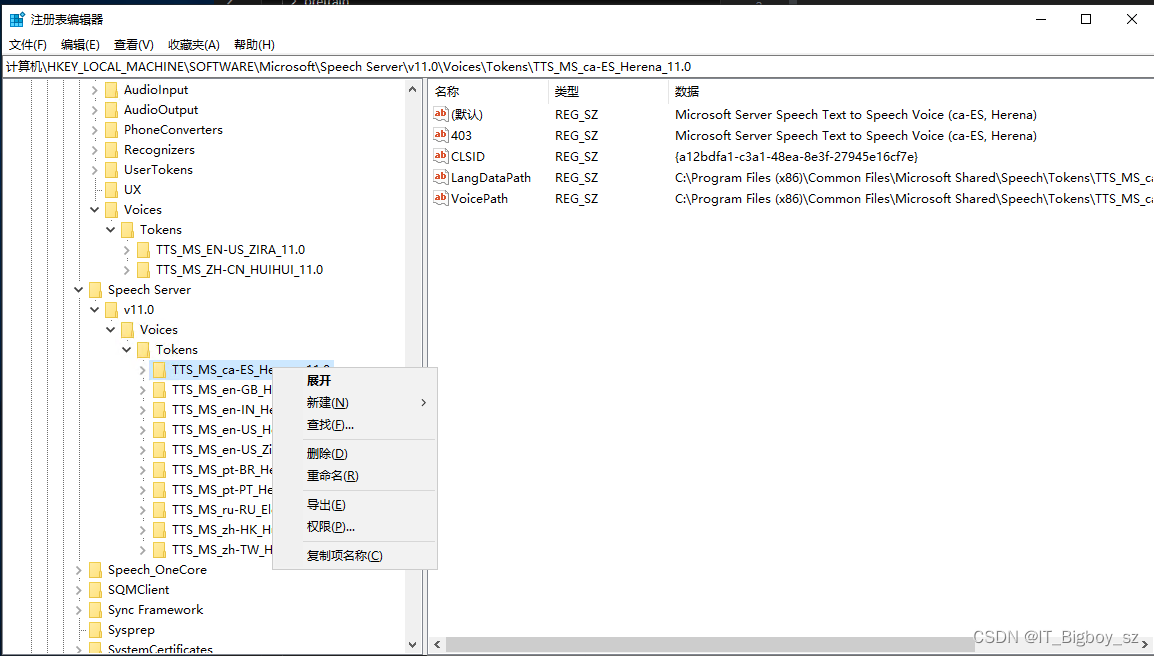Collapse the Voices node under v11.0
Image resolution: width=1154 pixels, height=656 pixels.
pyautogui.click(x=110, y=329)
